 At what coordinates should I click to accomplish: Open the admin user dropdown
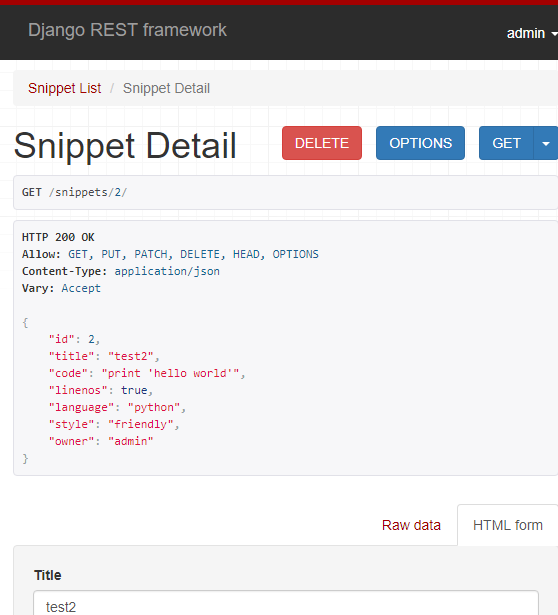pyautogui.click(x=531, y=33)
